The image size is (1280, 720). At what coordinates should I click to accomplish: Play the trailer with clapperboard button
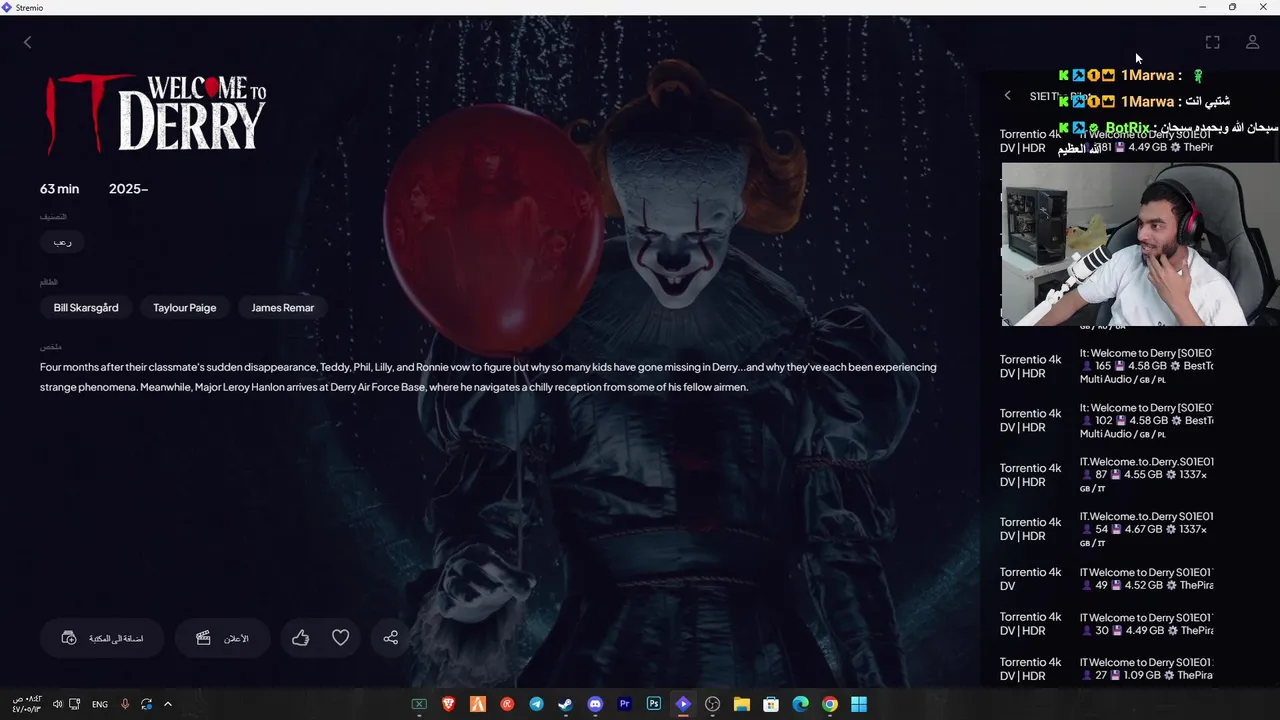click(222, 638)
